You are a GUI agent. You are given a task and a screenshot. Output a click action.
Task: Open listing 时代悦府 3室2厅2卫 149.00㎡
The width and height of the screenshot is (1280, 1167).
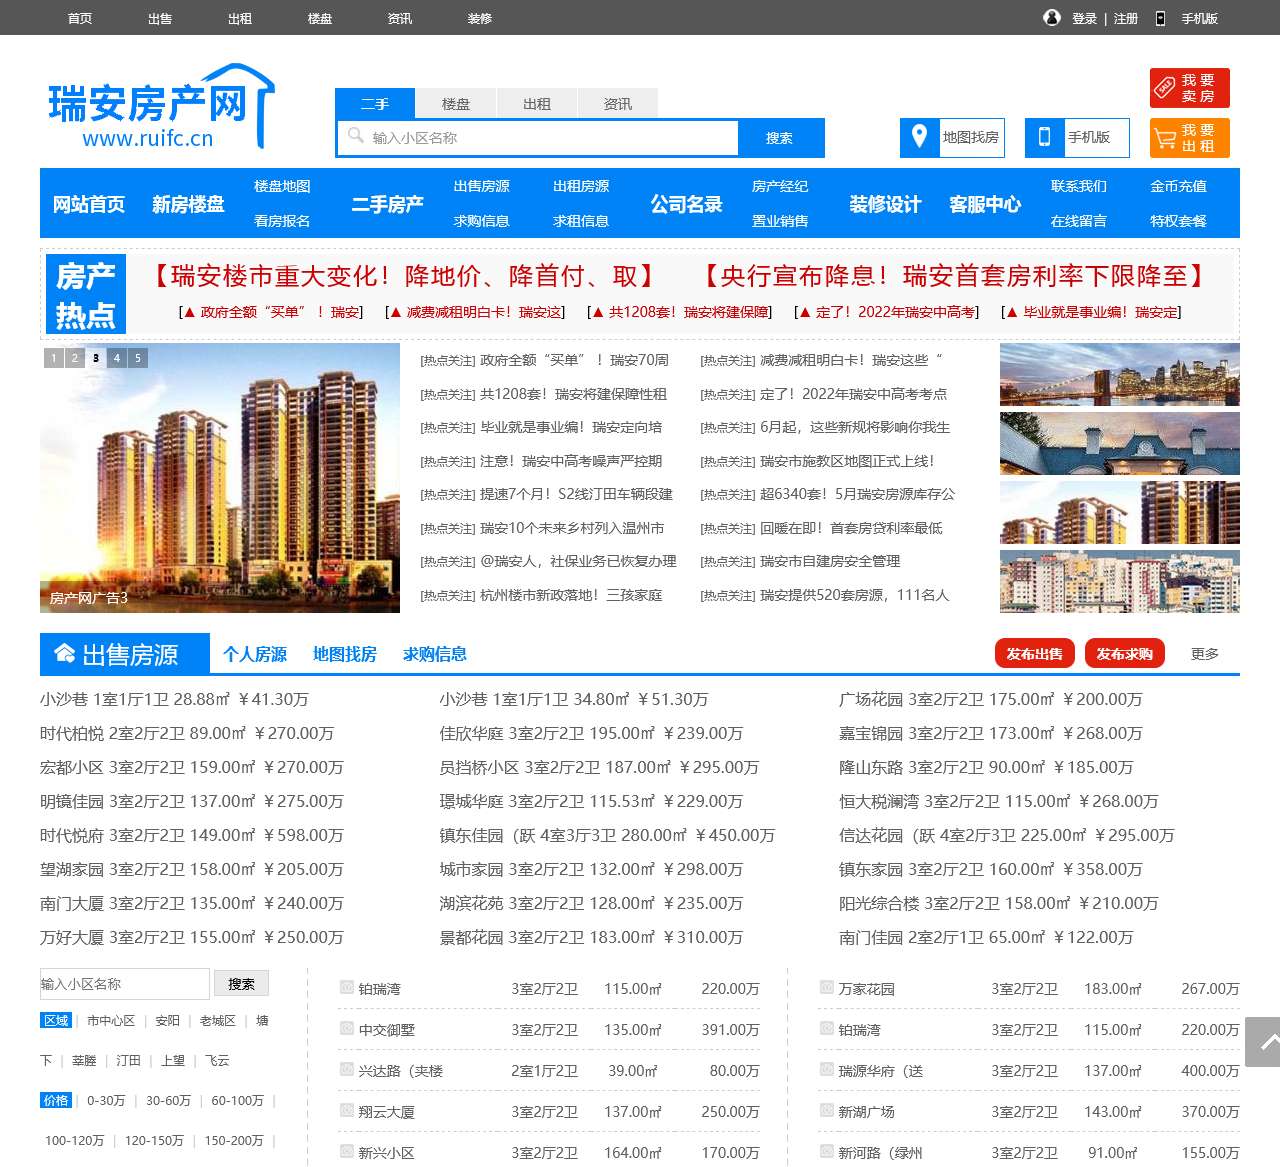point(192,835)
